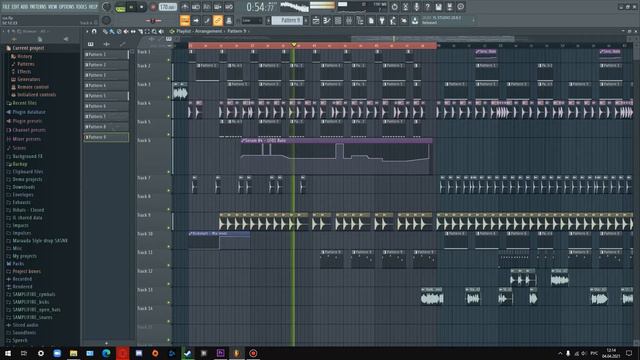The image size is (640, 360).
Task: Click the view channel rack shortcut icon
Action: click(x=338, y=20)
